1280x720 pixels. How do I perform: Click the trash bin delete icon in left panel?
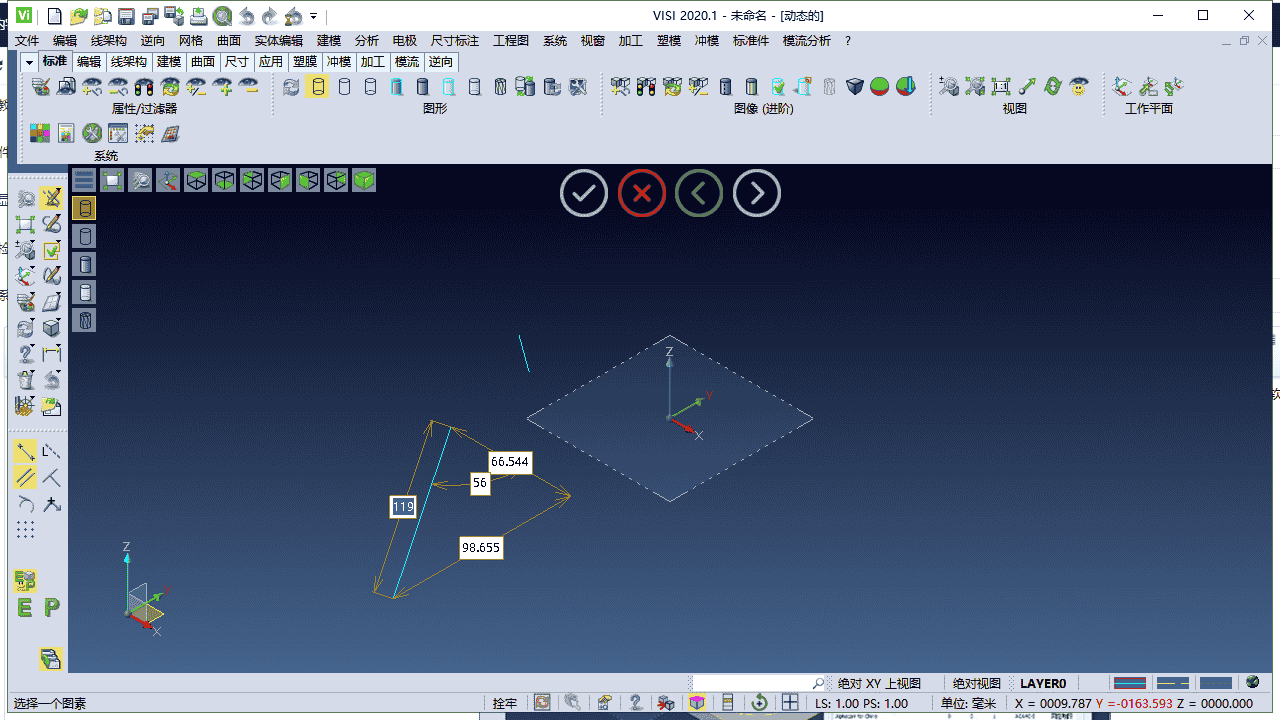[x=26, y=380]
